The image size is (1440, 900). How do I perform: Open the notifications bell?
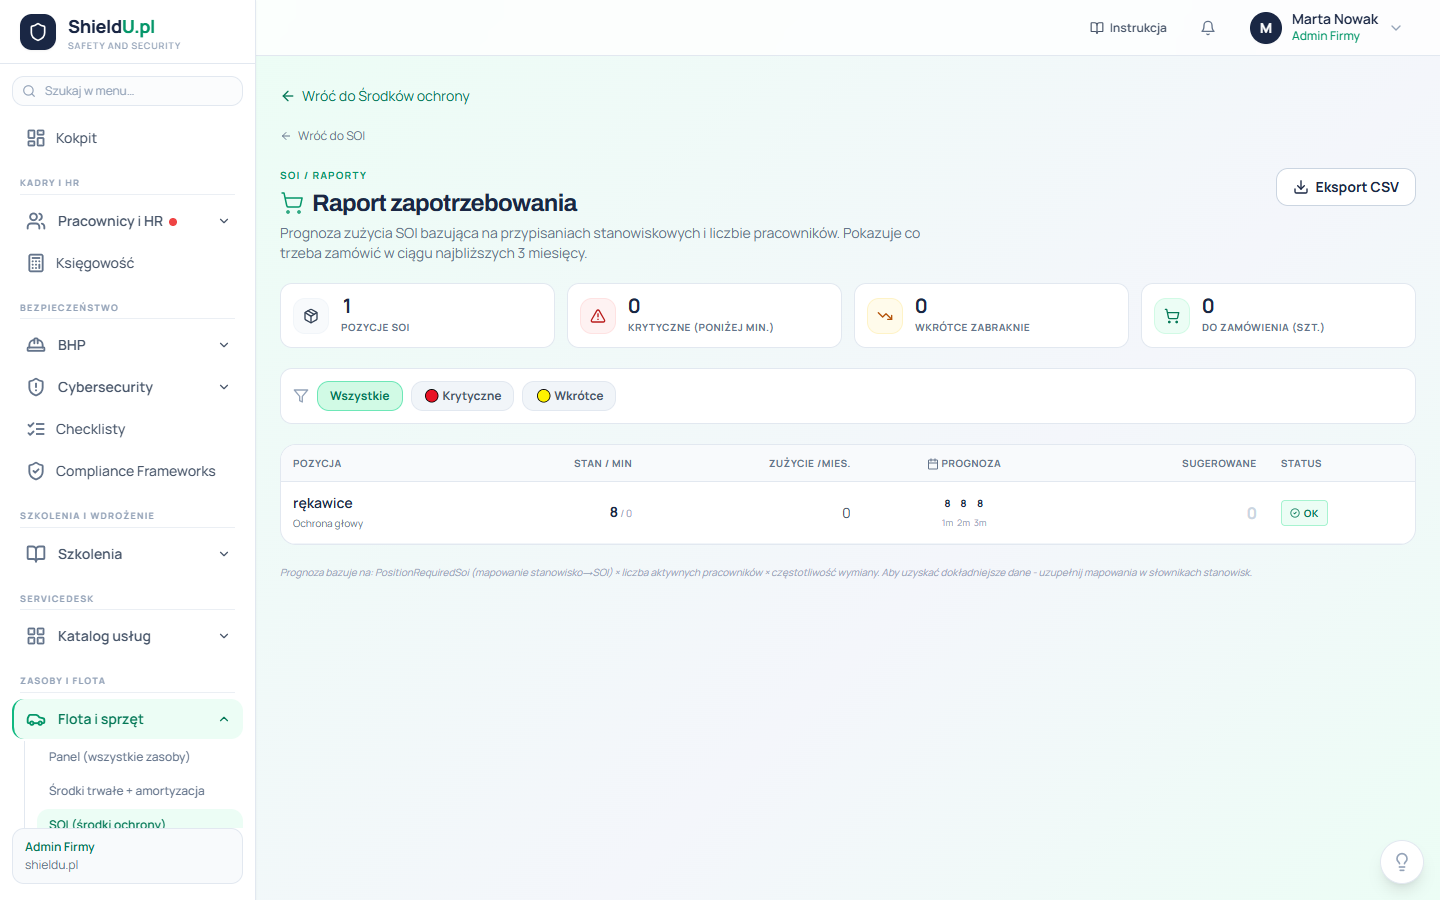click(1208, 28)
